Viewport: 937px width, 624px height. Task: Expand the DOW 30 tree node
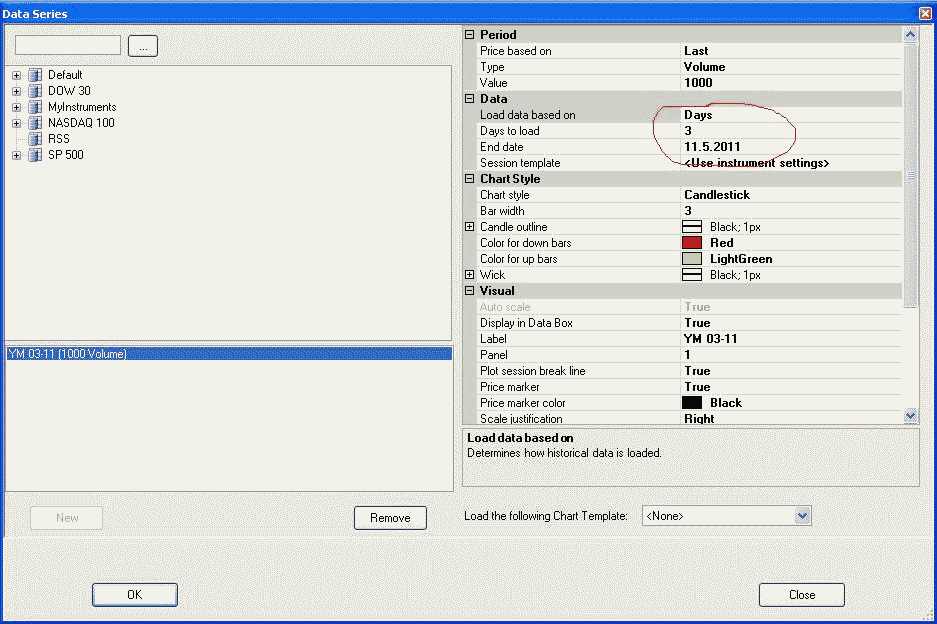pyautogui.click(x=16, y=91)
